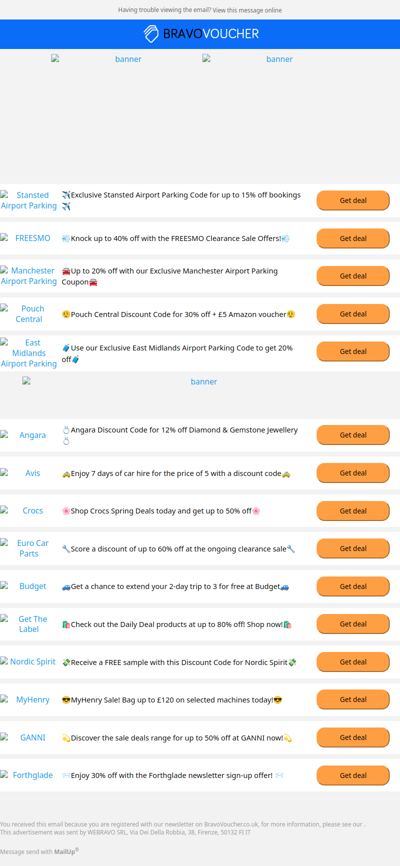Image resolution: width=400 pixels, height=866 pixels.
Task: Get deal for Nordic Spirit free sample
Action: [x=353, y=662]
